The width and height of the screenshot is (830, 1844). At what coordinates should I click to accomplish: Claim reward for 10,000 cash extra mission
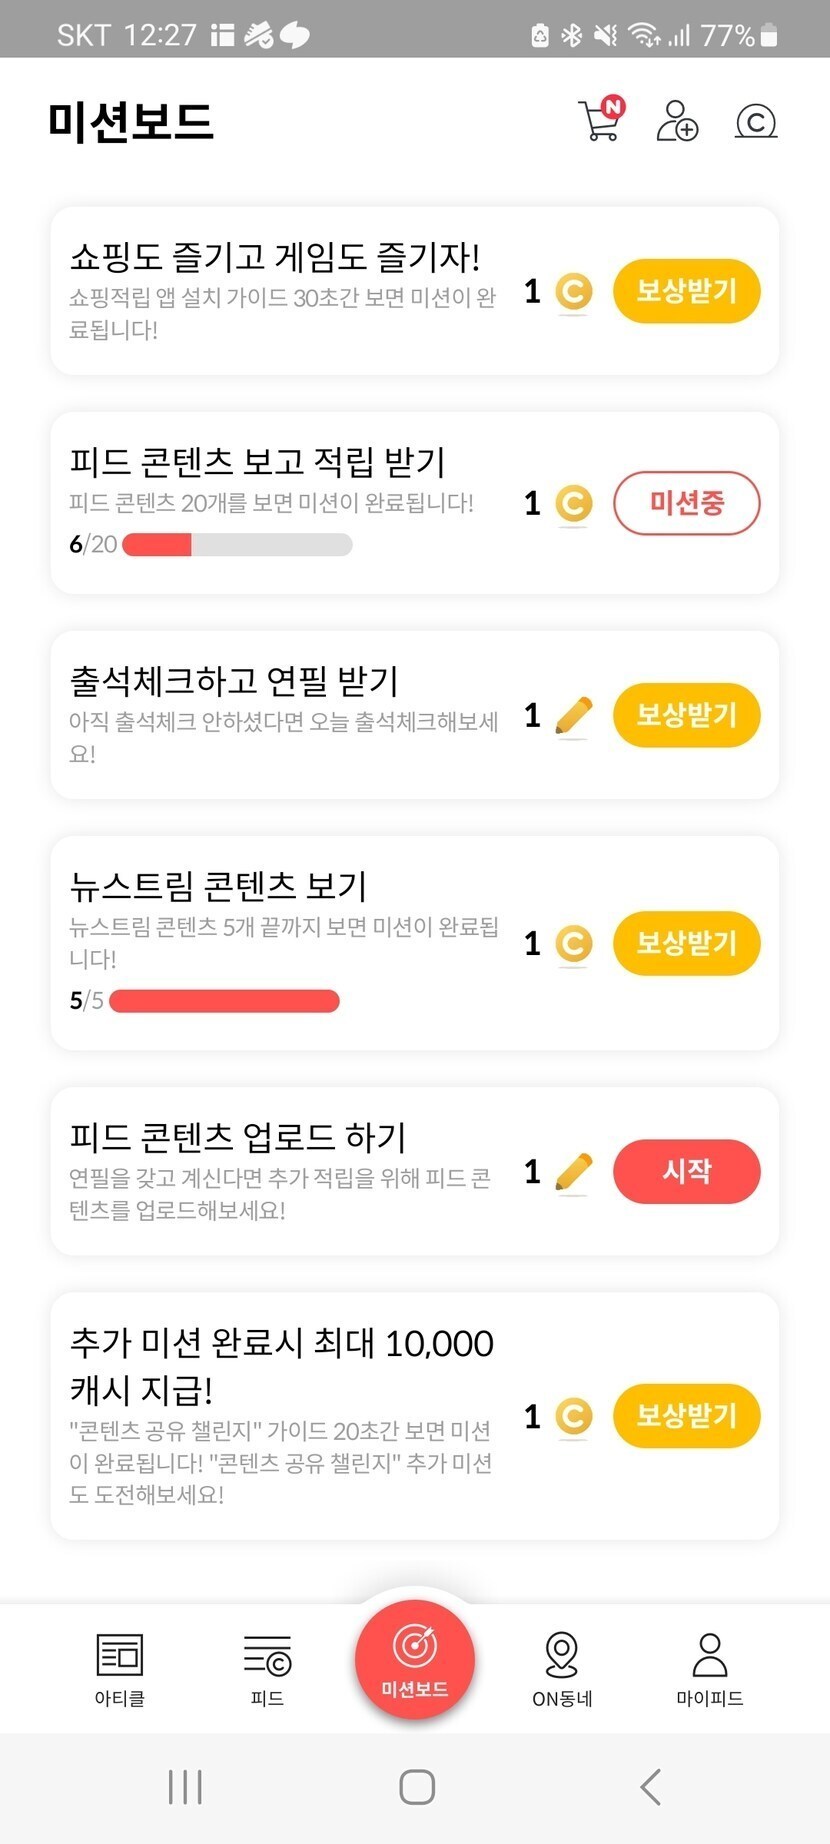686,1416
